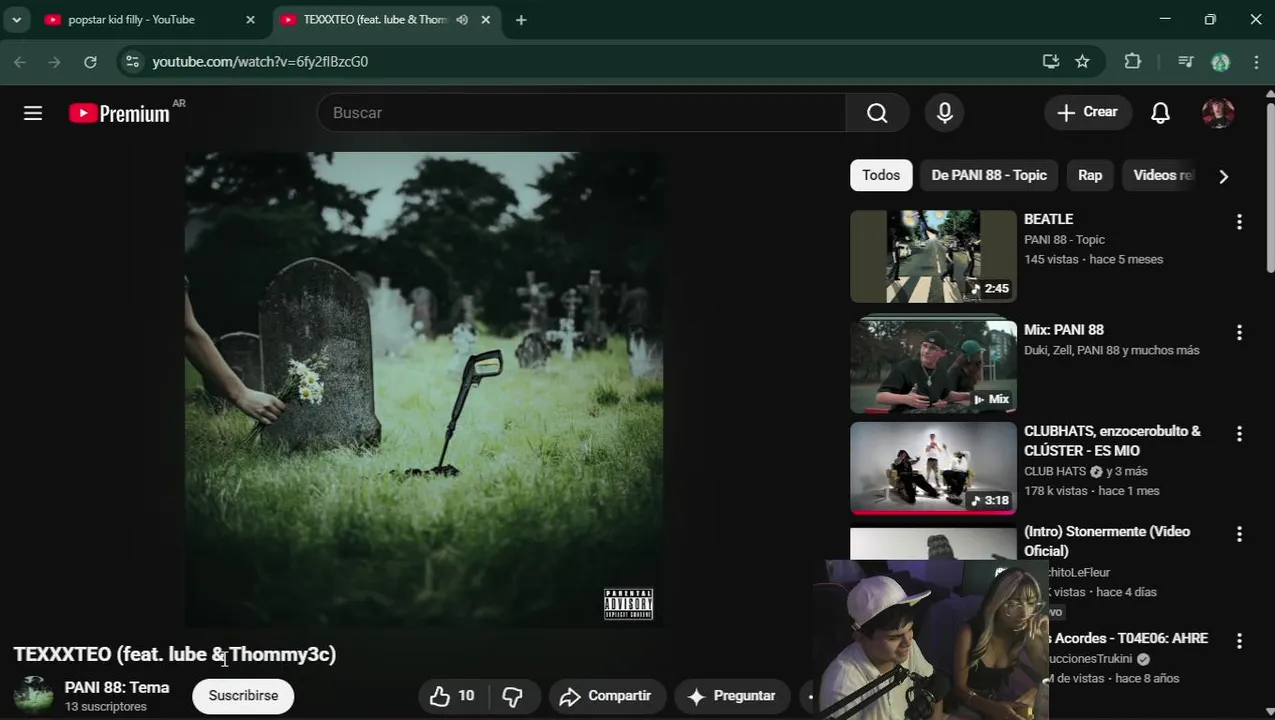Open Chrome three-dot menu
The width and height of the screenshot is (1275, 720).
coord(1256,62)
